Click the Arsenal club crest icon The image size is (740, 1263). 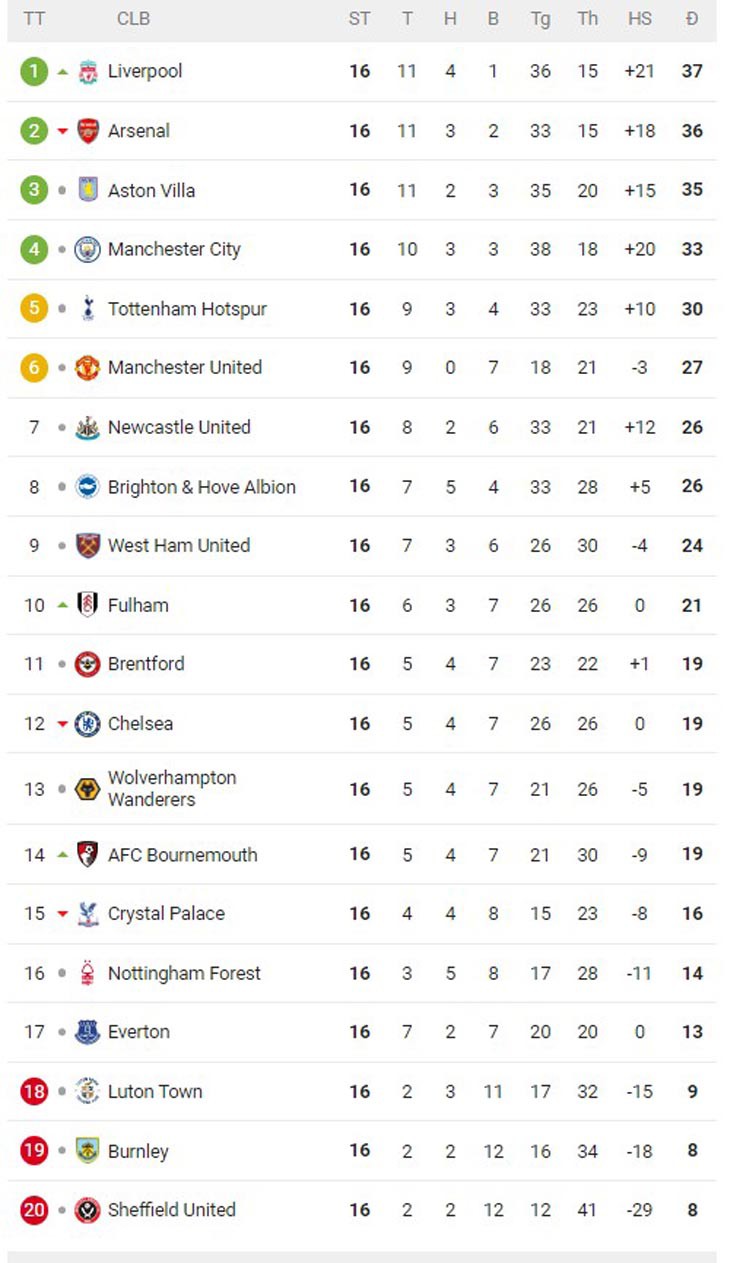pyautogui.click(x=88, y=131)
